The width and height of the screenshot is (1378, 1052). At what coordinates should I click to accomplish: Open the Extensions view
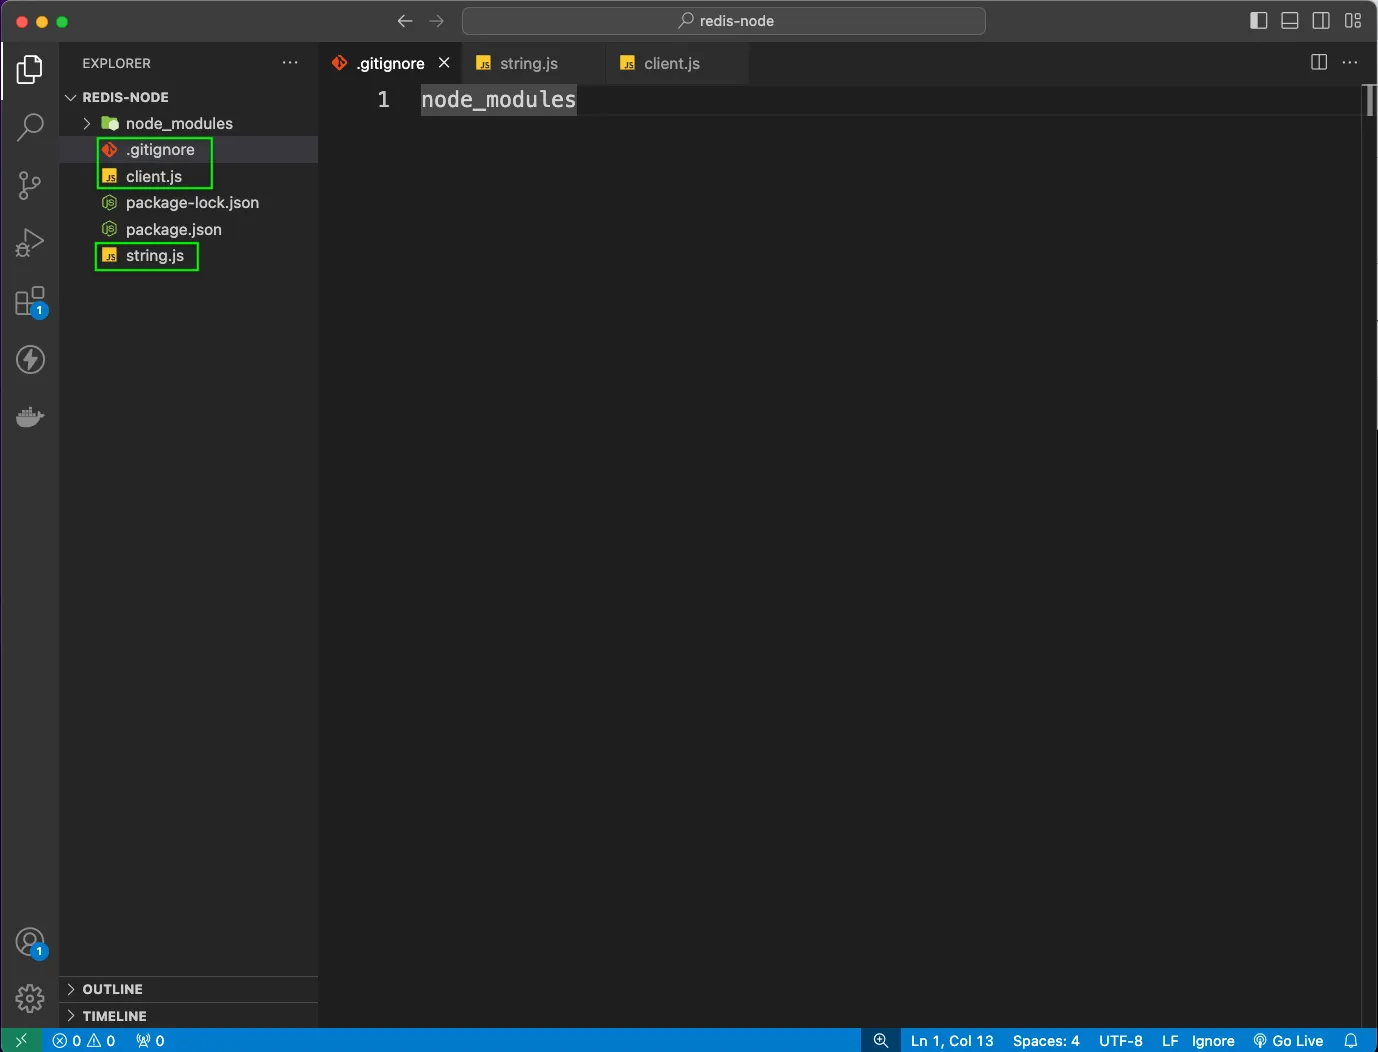[x=30, y=301]
